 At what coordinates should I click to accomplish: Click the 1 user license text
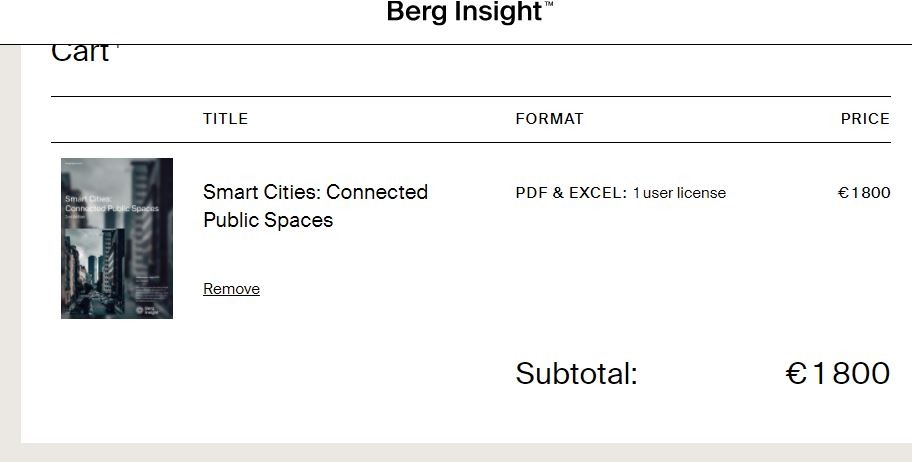tap(679, 193)
